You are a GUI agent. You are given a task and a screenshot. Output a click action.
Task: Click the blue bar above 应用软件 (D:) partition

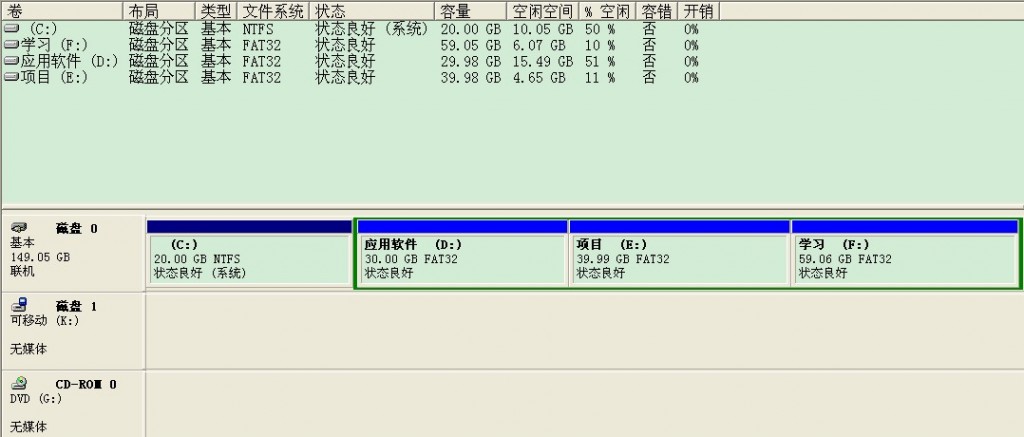click(x=462, y=227)
